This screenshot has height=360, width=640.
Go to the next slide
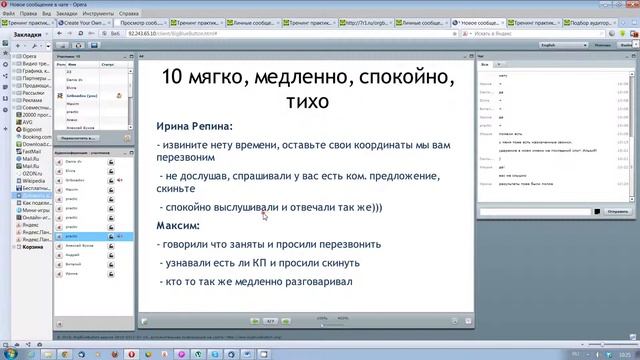coord(286,322)
